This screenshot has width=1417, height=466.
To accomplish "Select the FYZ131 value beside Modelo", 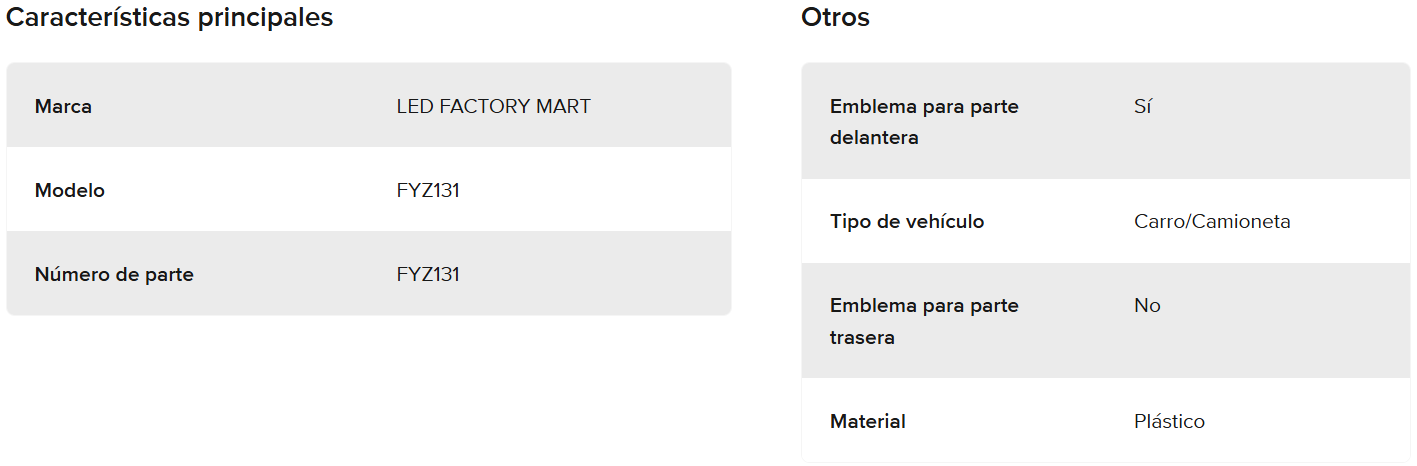I will 428,190.
